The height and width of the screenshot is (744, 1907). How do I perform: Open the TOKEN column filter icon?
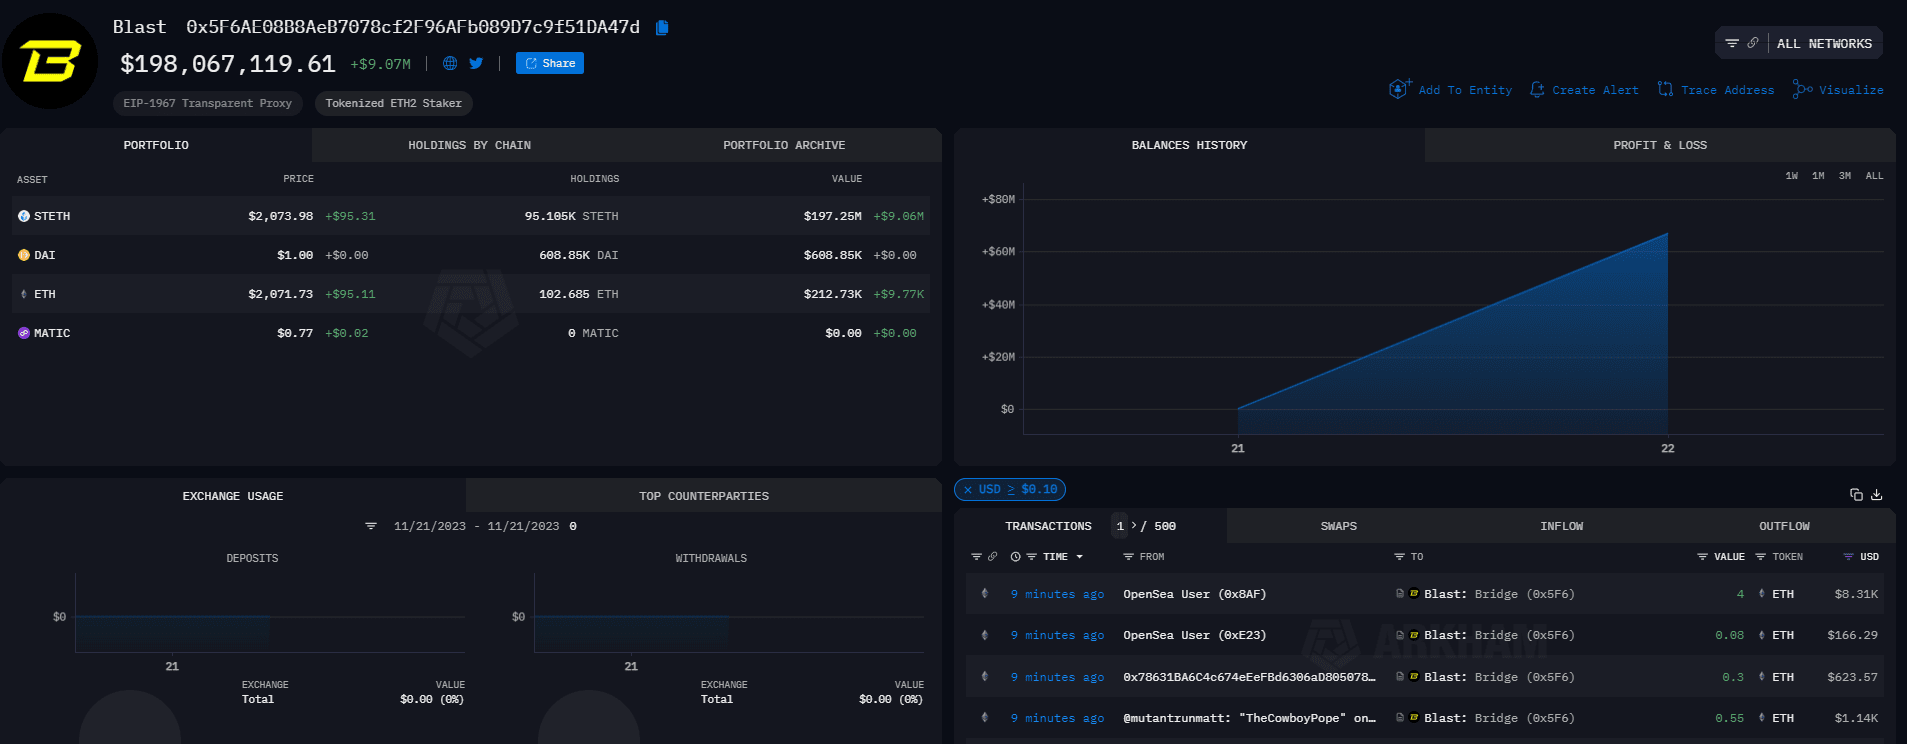pyautogui.click(x=1761, y=557)
